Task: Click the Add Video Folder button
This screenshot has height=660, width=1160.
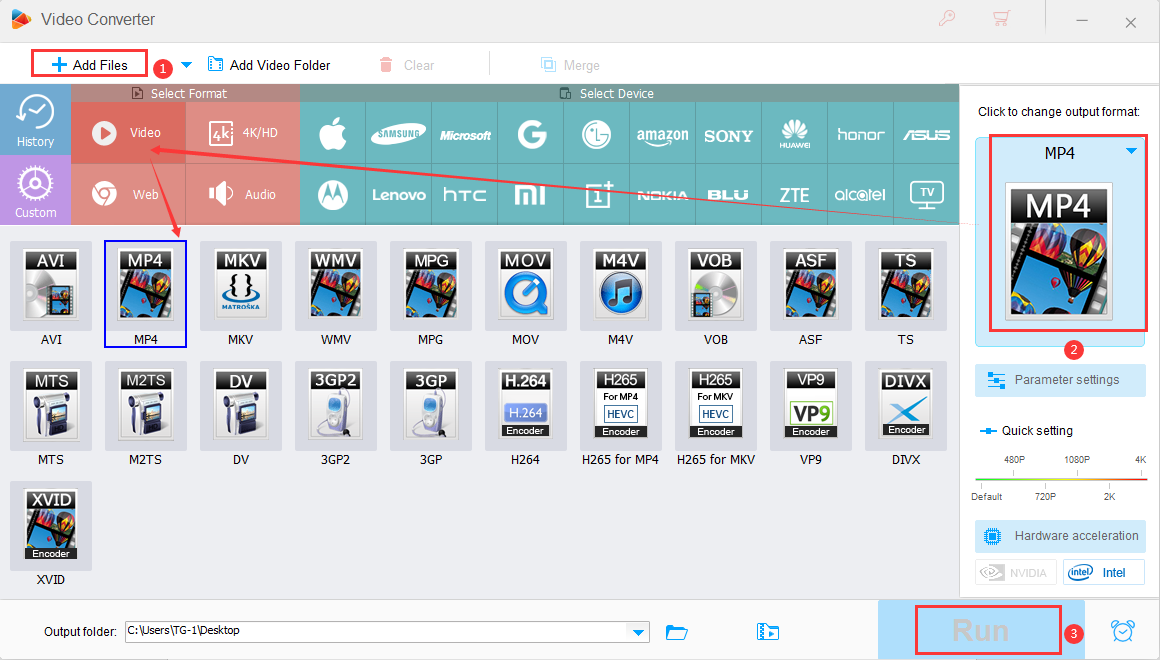Action: [x=269, y=65]
